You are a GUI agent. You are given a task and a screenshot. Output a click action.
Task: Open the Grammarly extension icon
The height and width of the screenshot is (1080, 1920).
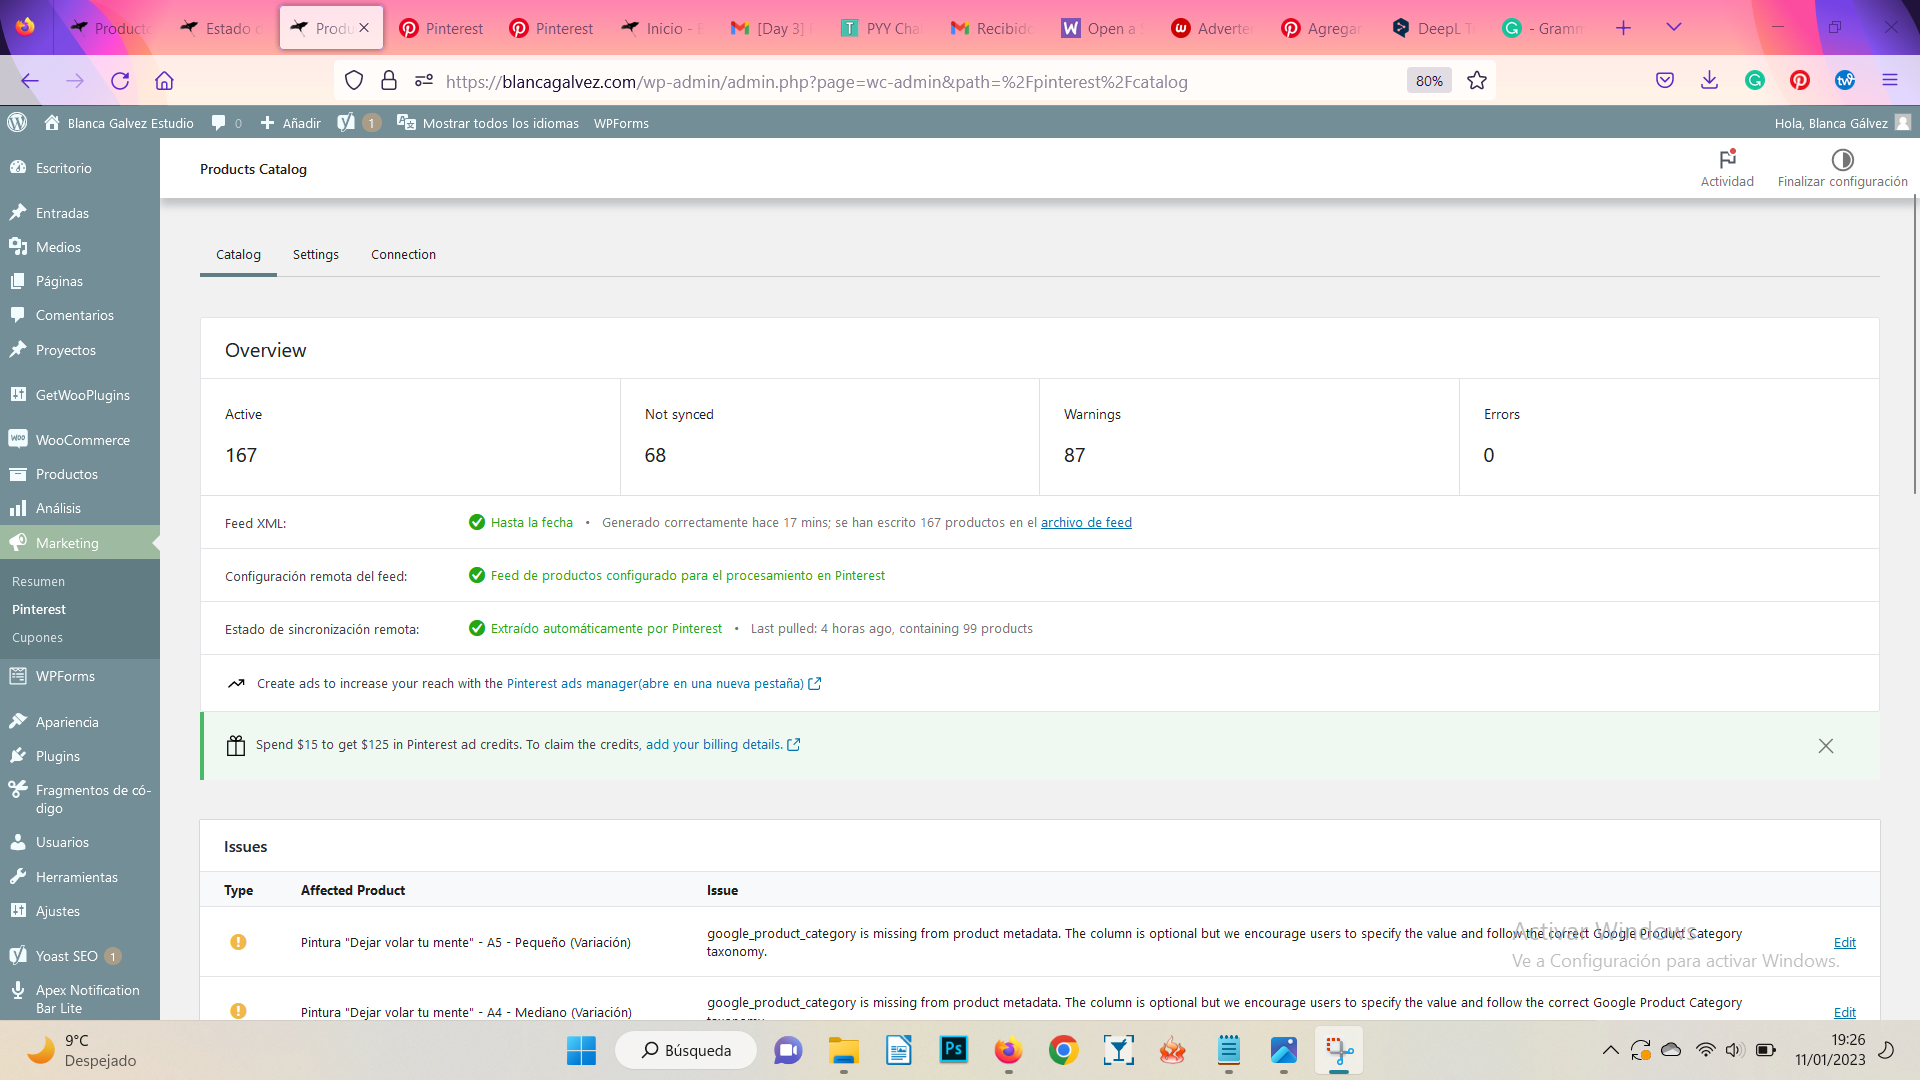[1754, 81]
